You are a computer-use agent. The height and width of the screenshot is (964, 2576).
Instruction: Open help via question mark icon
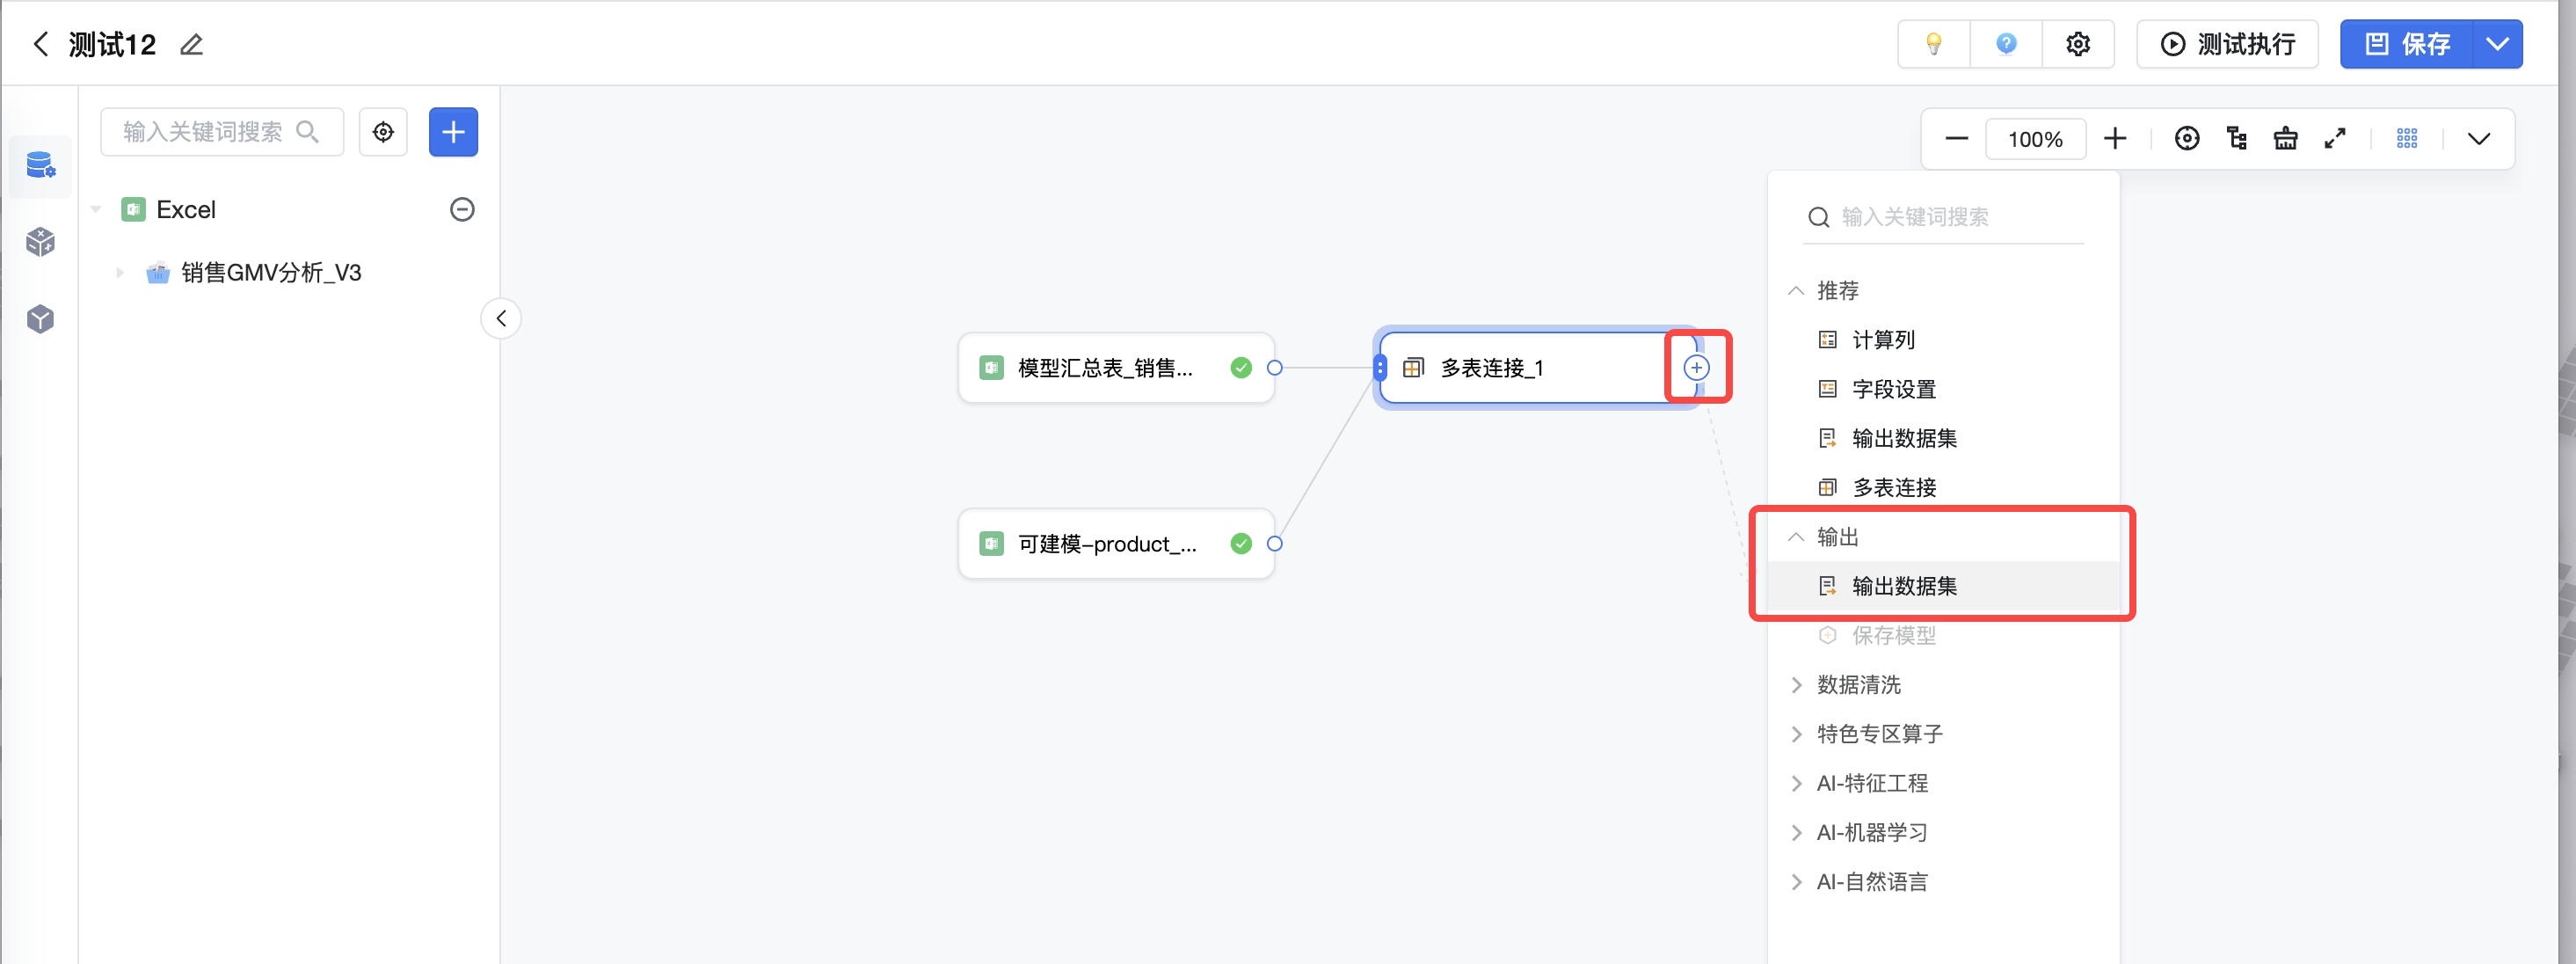click(2005, 44)
